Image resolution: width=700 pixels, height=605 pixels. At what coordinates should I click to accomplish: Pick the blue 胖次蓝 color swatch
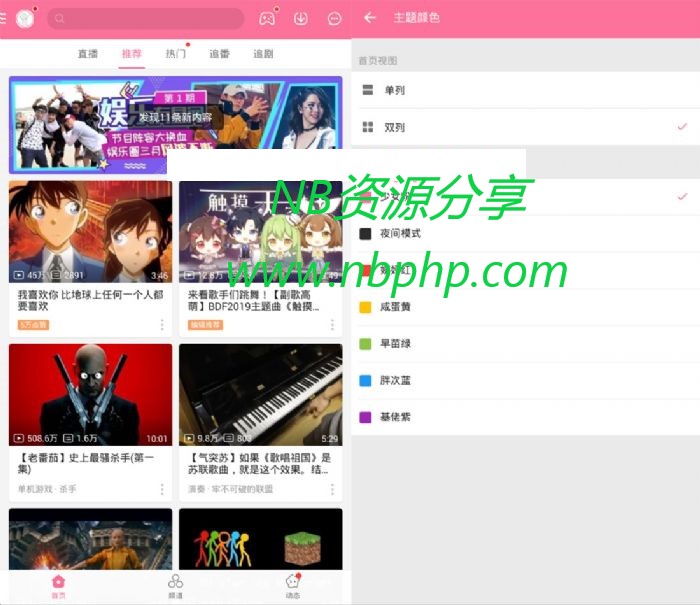coord(365,380)
